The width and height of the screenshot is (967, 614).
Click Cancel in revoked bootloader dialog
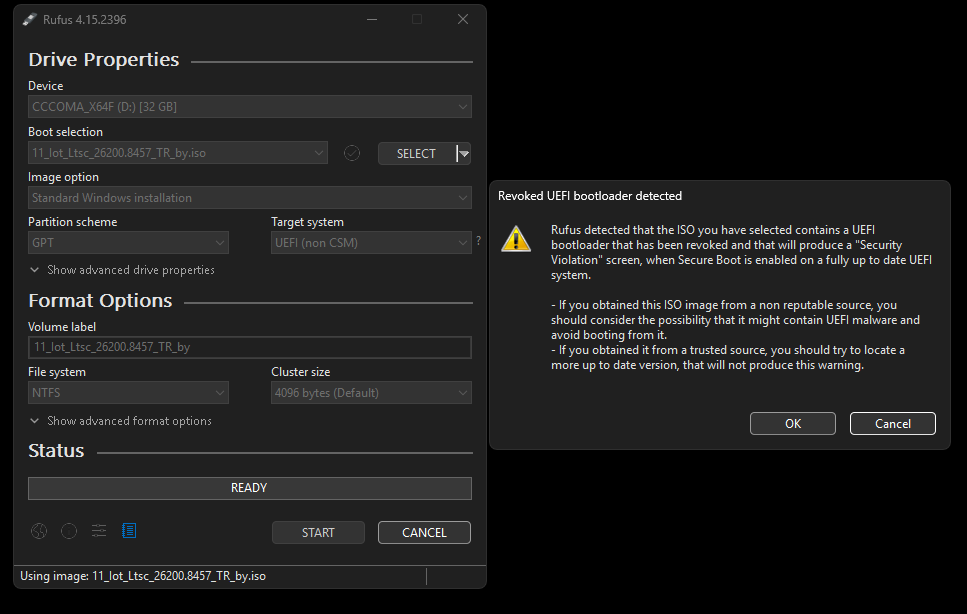(892, 424)
